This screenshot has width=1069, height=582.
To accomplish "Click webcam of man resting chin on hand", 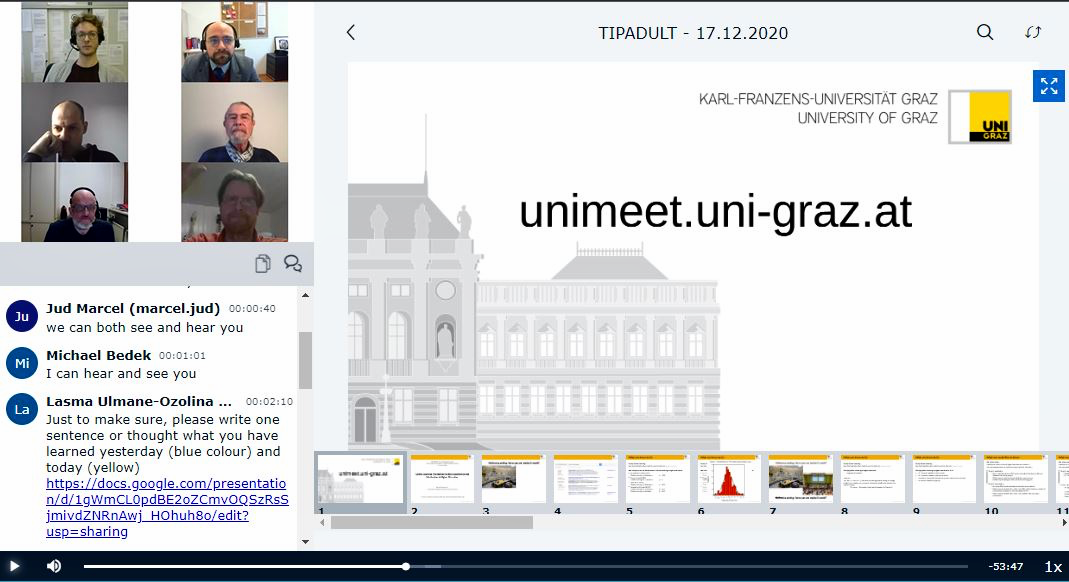I will coord(74,122).
